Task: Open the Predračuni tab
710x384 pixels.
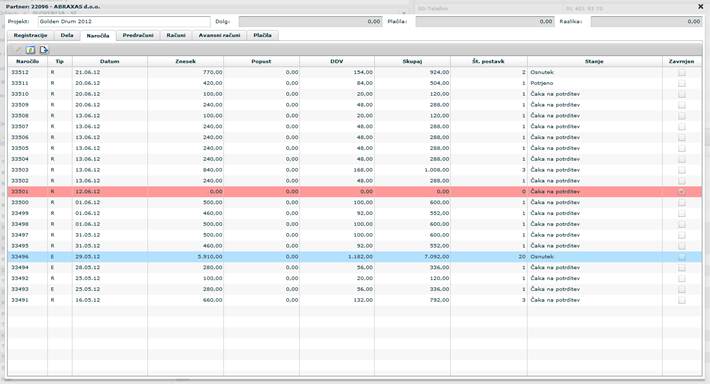Action: point(138,35)
